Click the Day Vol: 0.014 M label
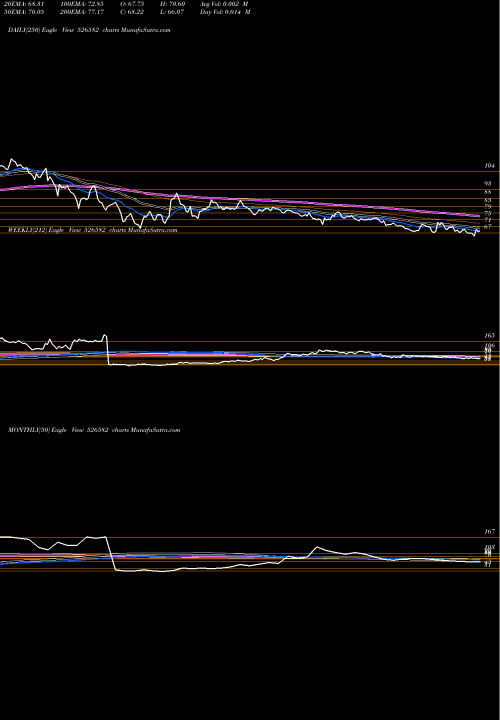Image resolution: width=500 pixels, height=720 pixels. click(225, 12)
